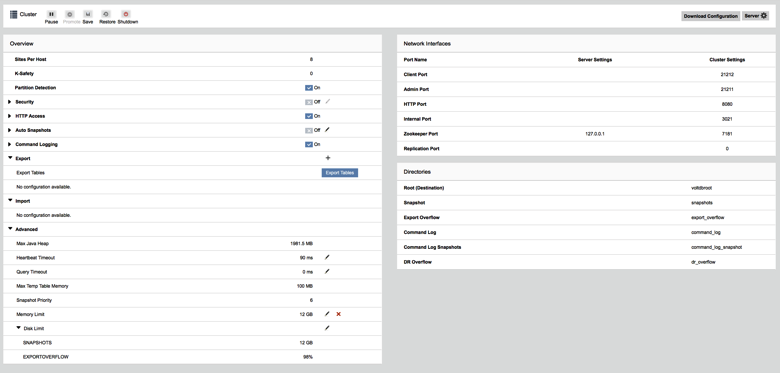This screenshot has width=780, height=373.
Task: Delete Memory Limit red X
Action: [339, 314]
